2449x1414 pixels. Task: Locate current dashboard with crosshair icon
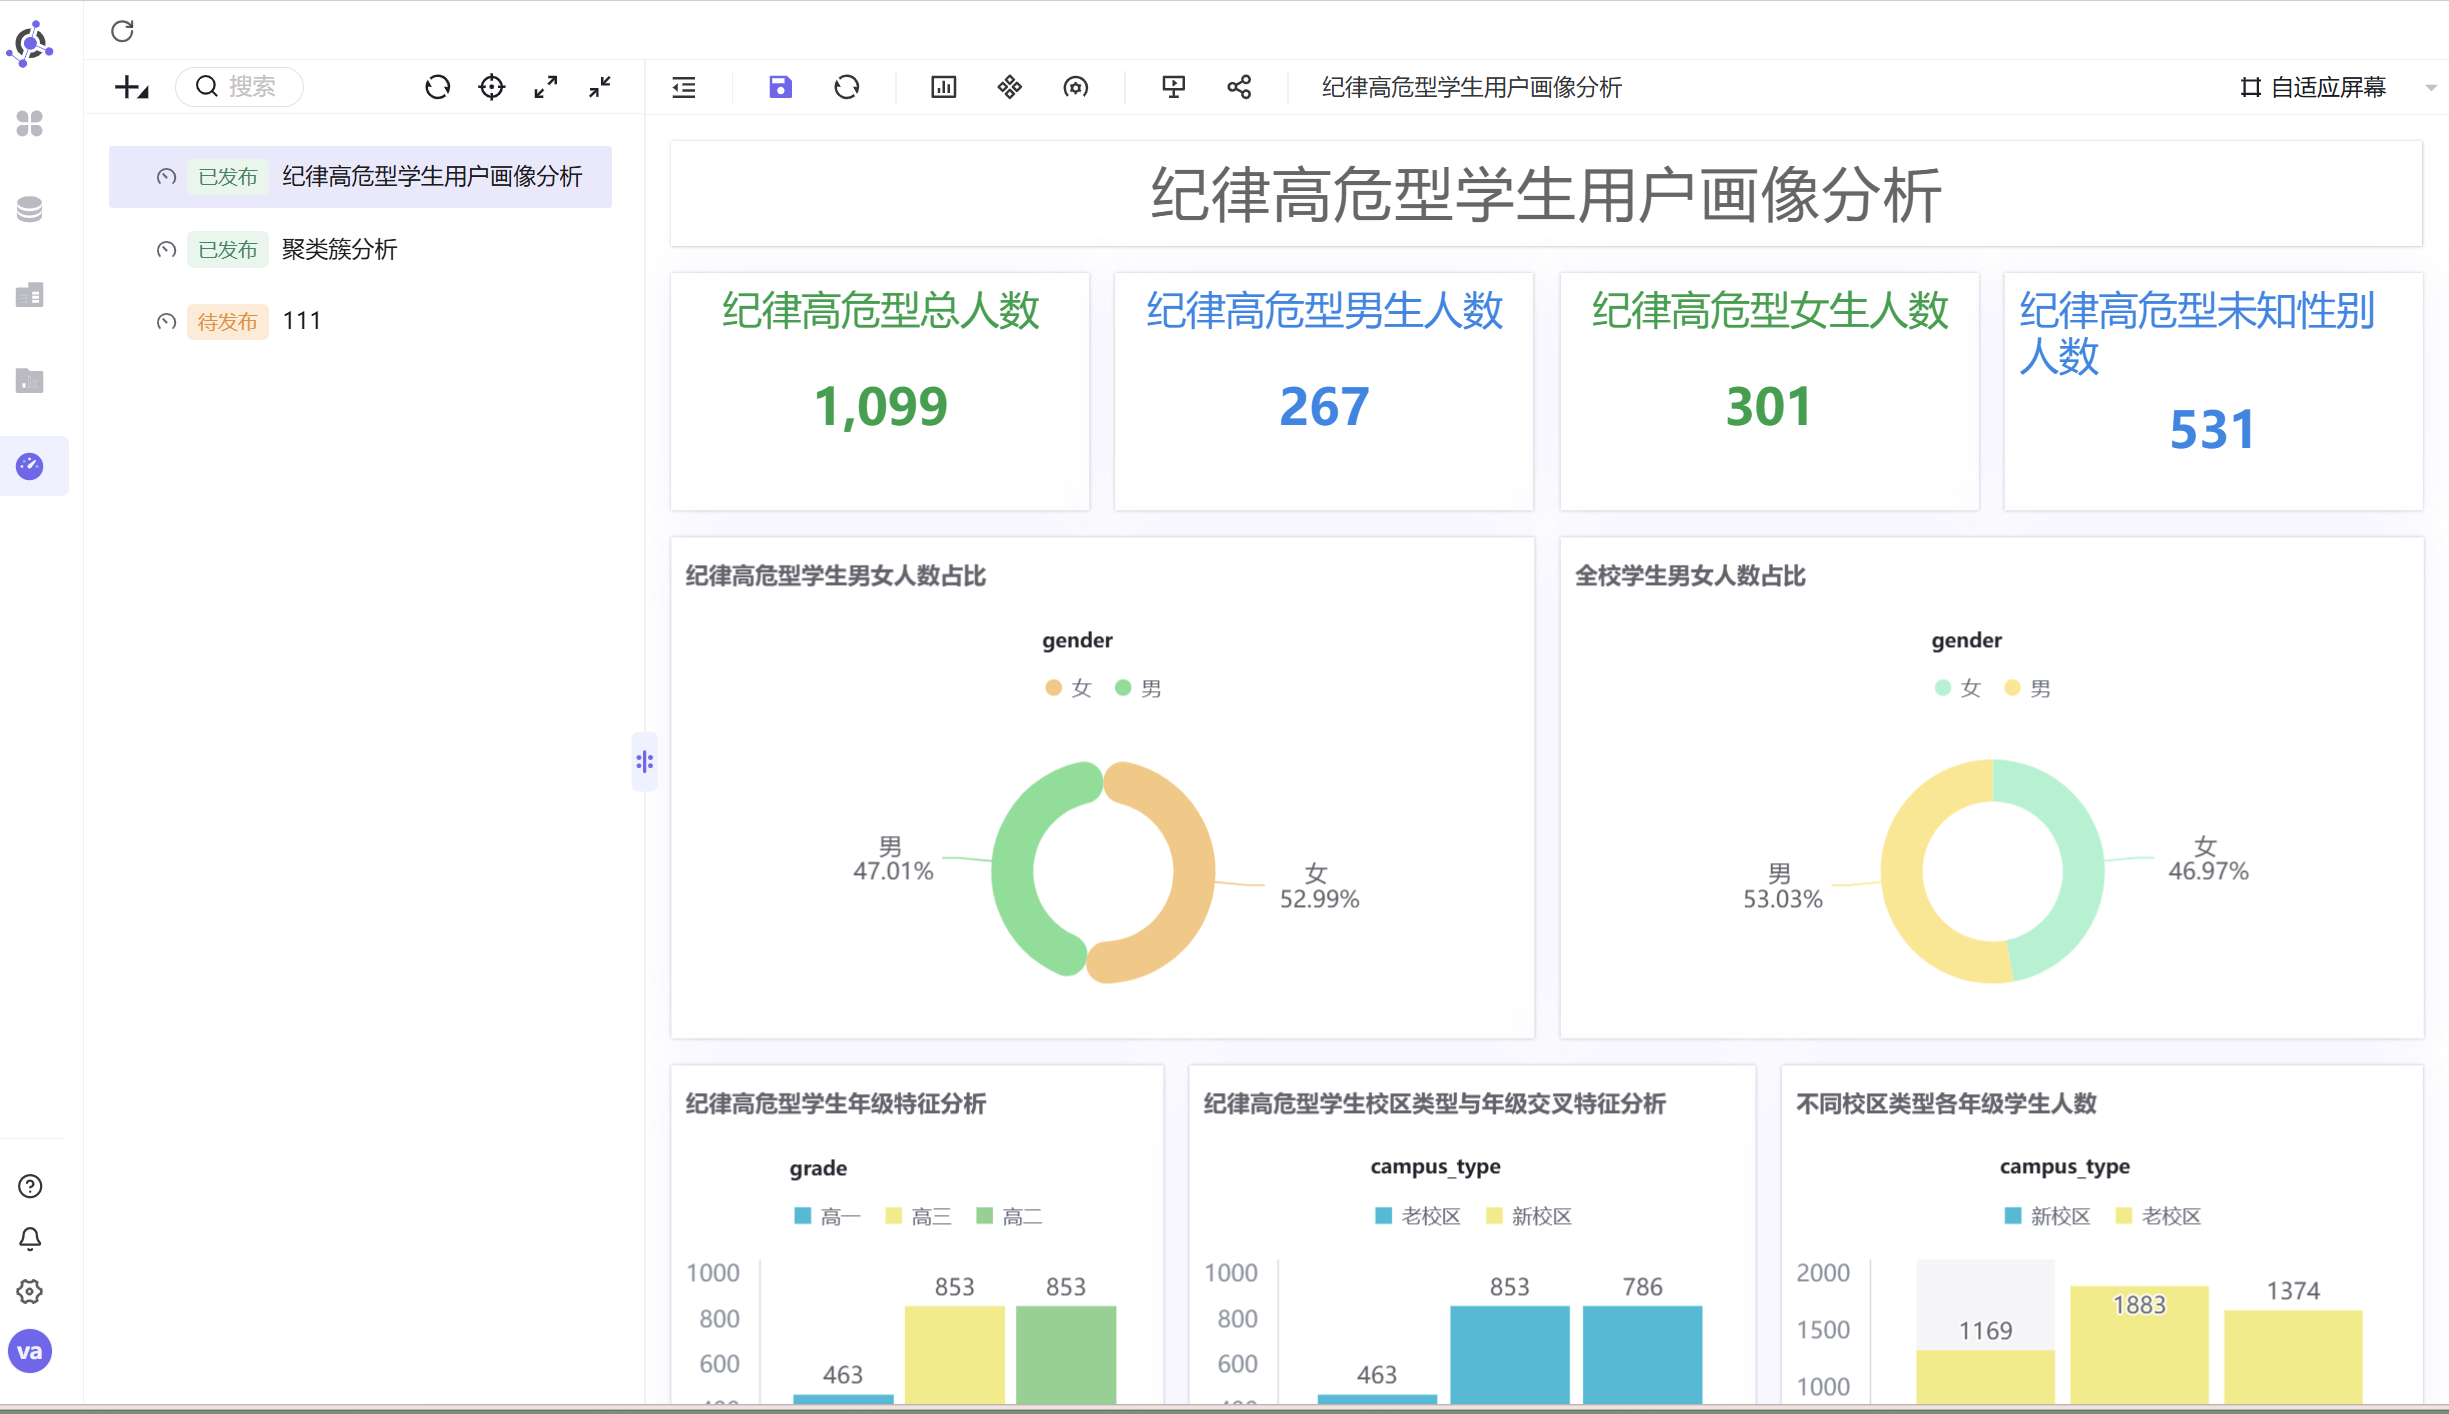tap(491, 87)
